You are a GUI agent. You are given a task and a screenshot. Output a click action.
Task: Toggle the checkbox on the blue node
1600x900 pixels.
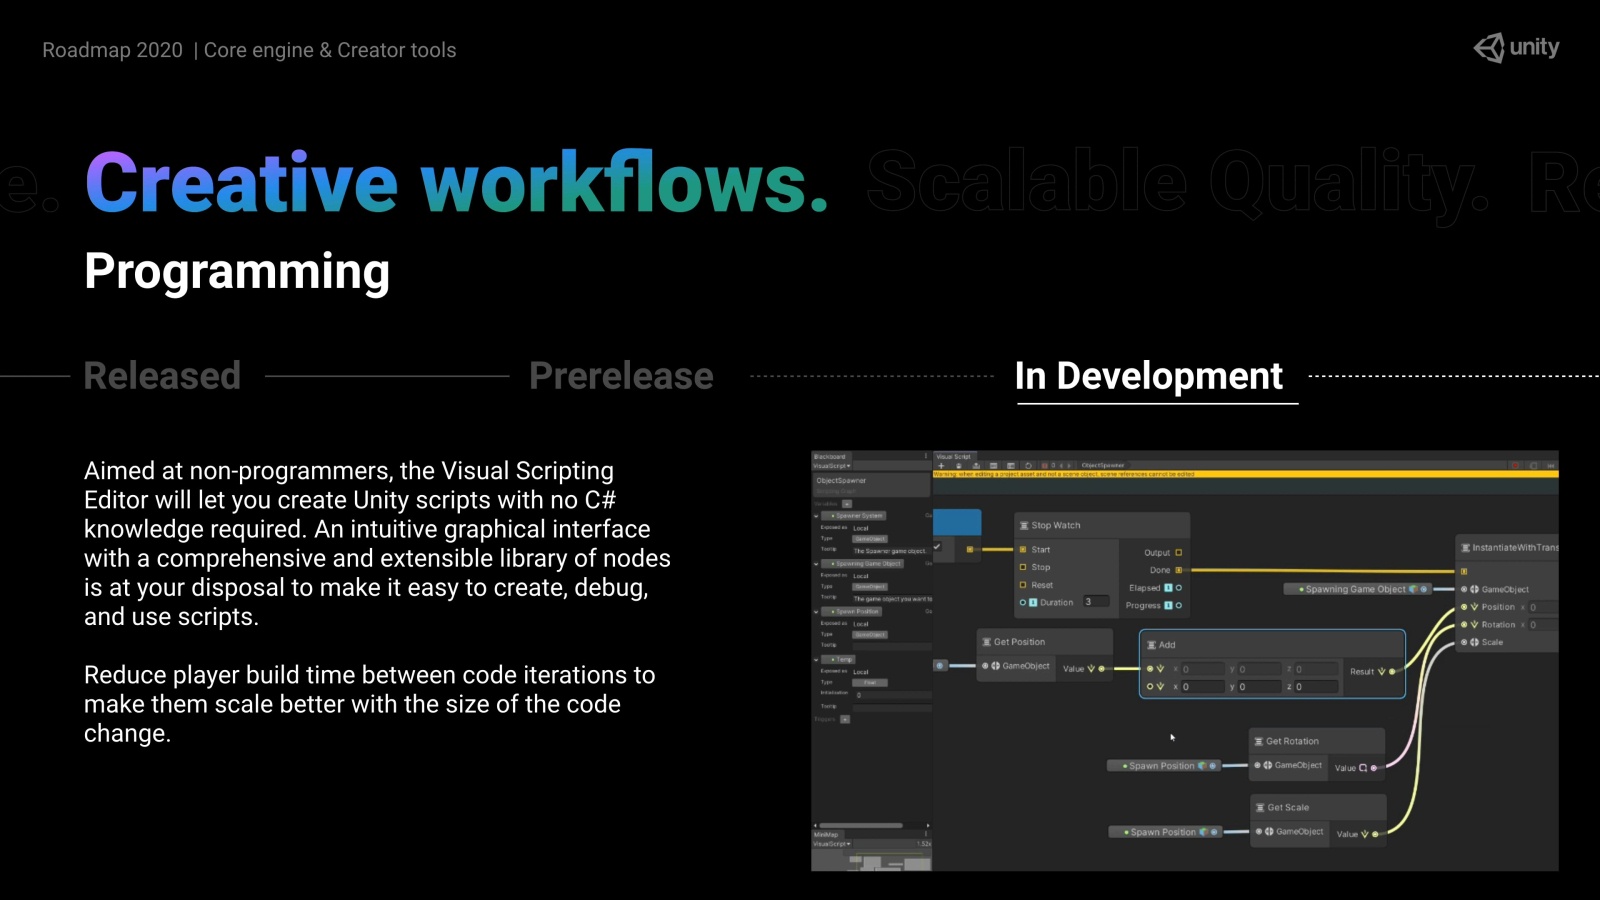click(x=937, y=547)
